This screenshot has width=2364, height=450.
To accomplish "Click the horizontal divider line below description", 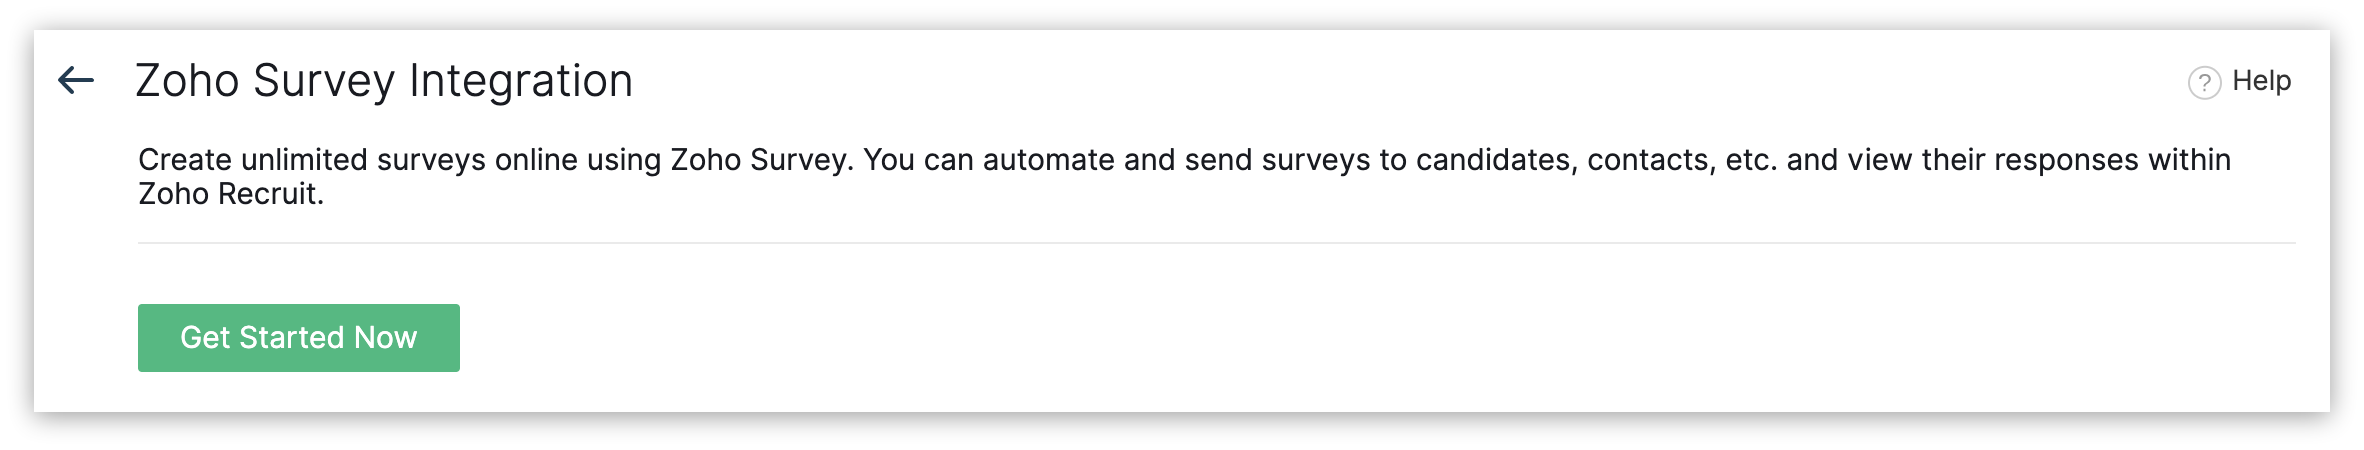I will click(1215, 243).
